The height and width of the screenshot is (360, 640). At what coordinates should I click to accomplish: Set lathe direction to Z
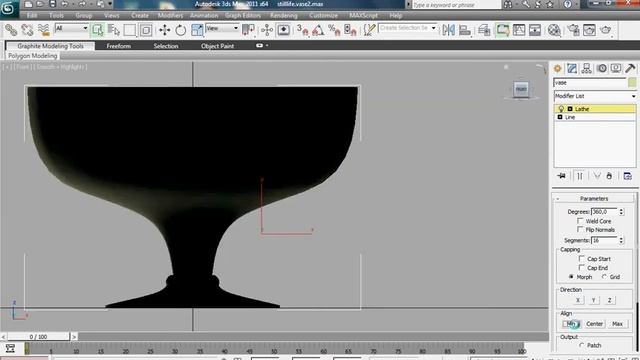tap(609, 300)
